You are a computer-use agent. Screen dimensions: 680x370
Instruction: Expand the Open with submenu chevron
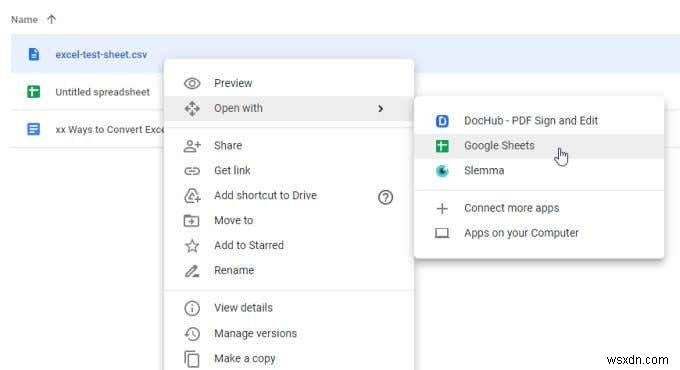pos(380,108)
